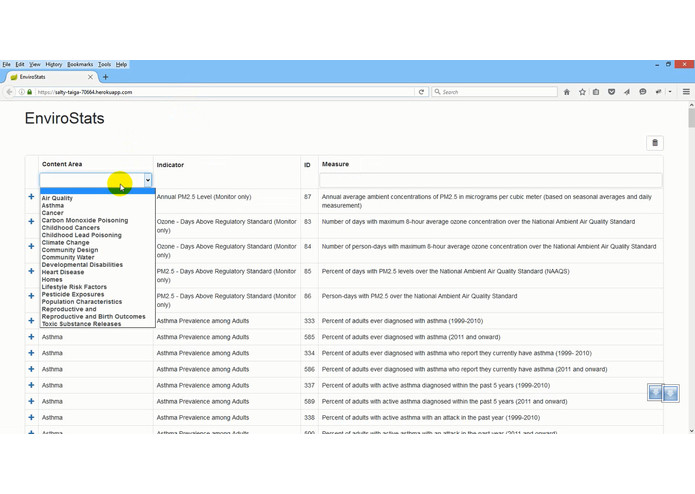Expand the Asthma row with ID 334
This screenshot has height=494, width=695.
[x=31, y=353]
